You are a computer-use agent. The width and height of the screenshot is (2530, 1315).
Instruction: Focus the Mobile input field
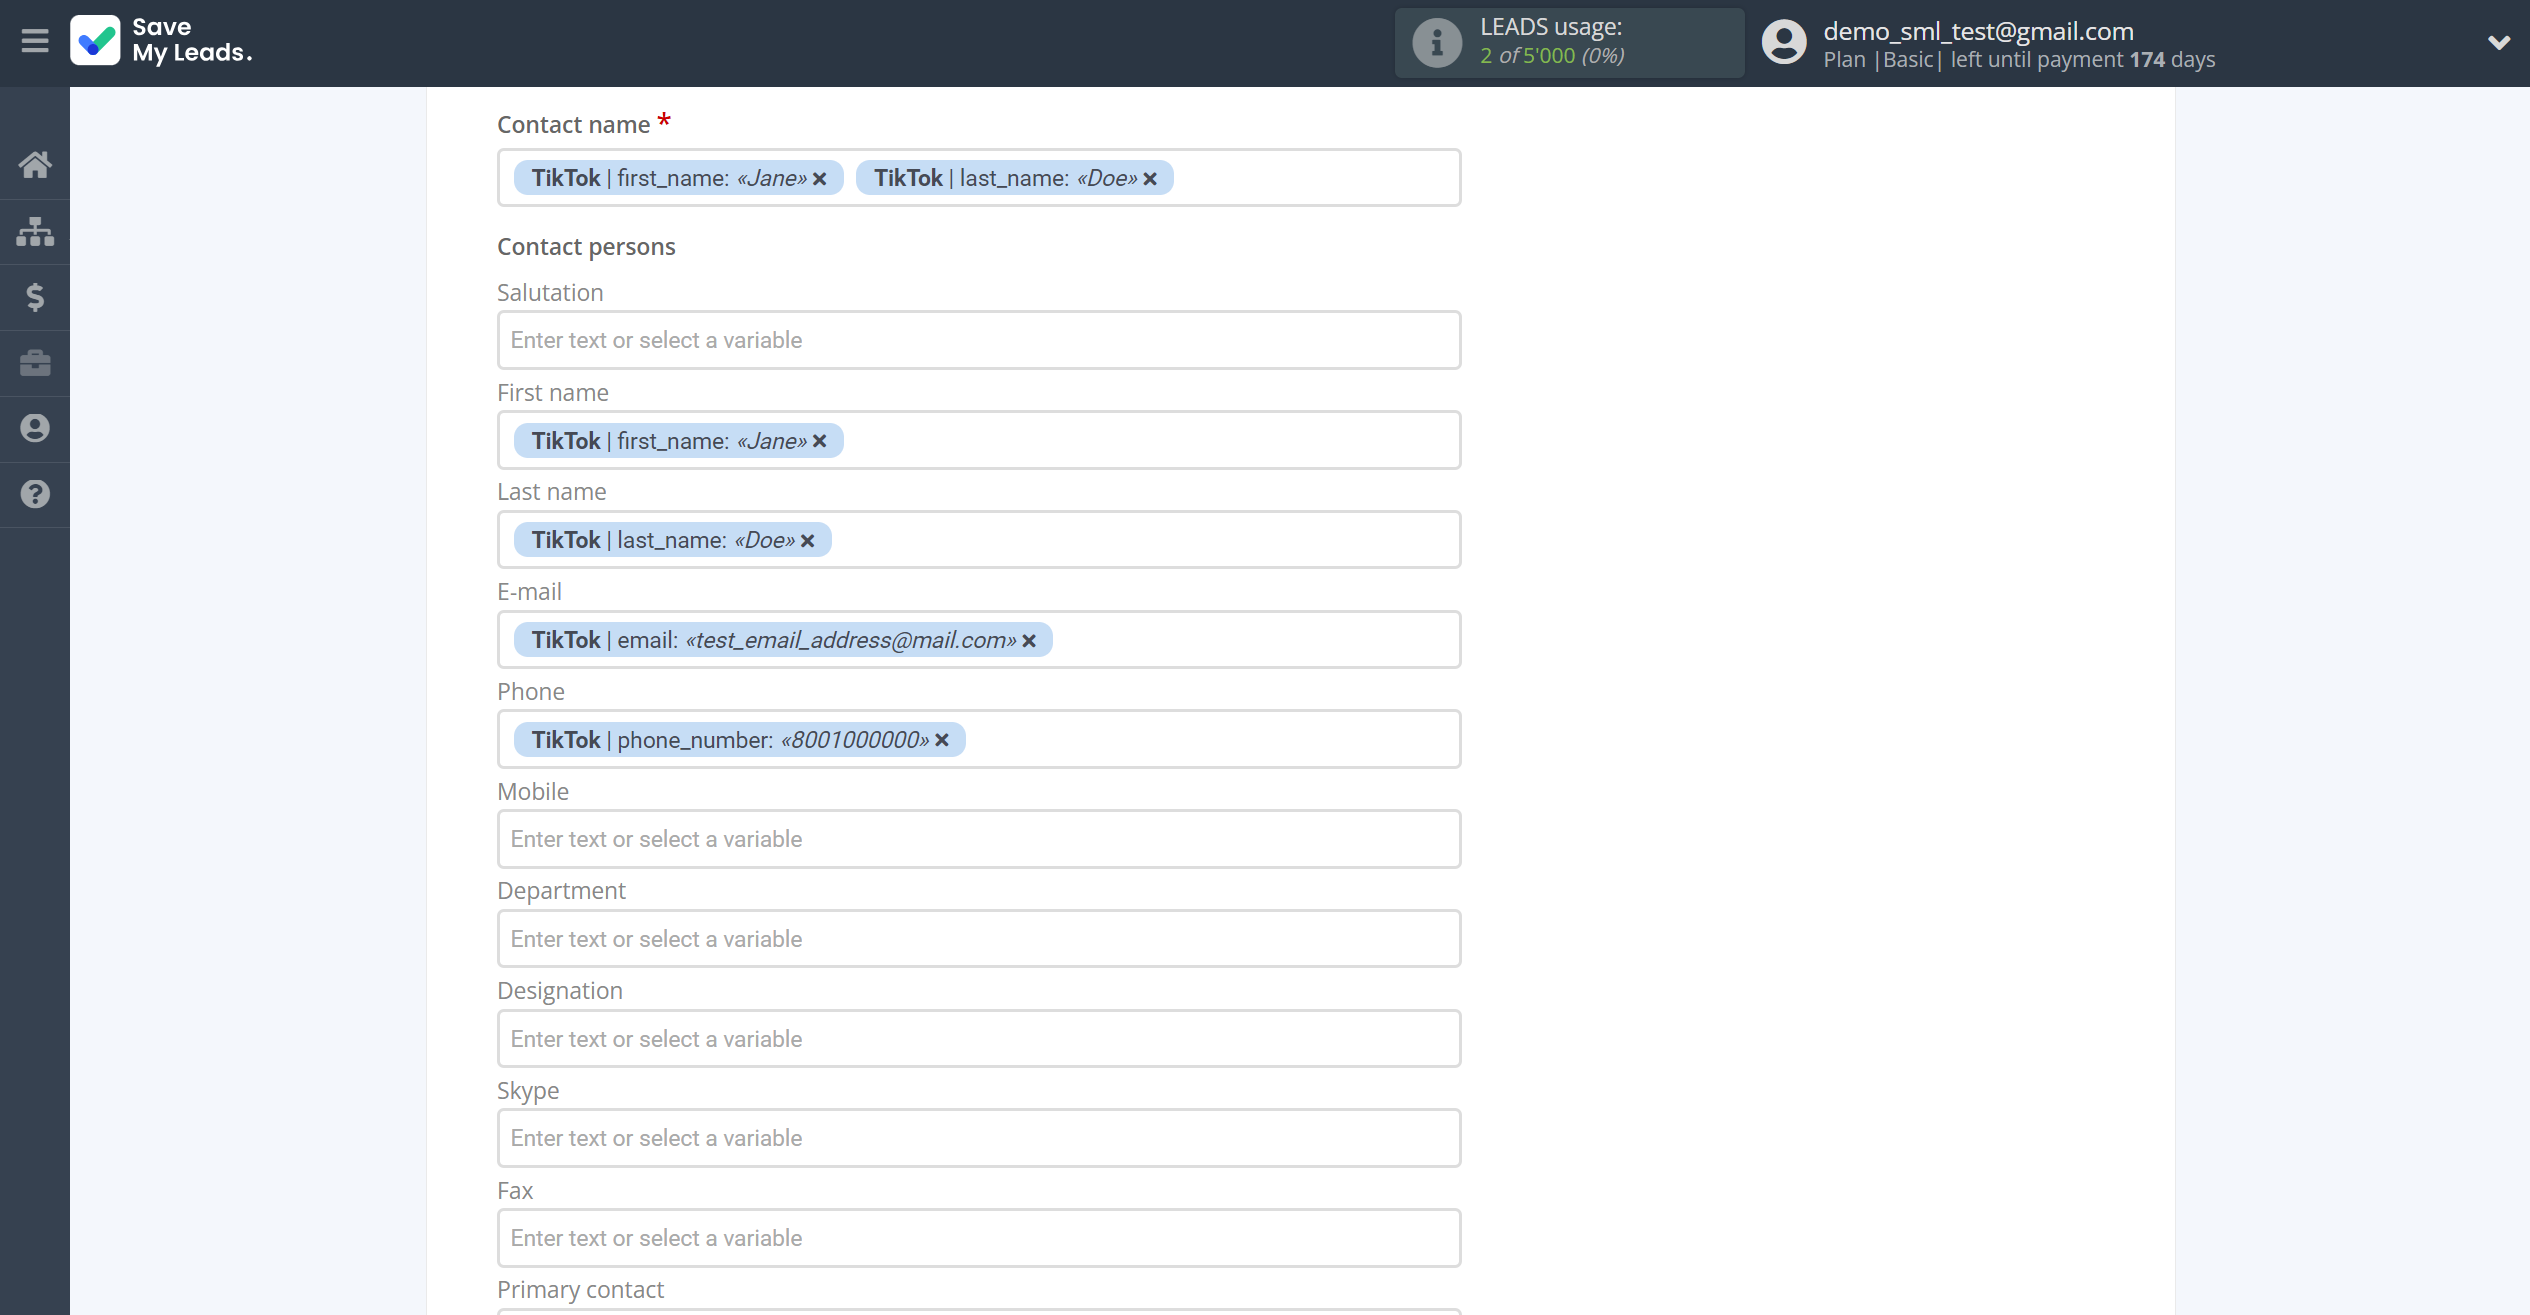[979, 839]
